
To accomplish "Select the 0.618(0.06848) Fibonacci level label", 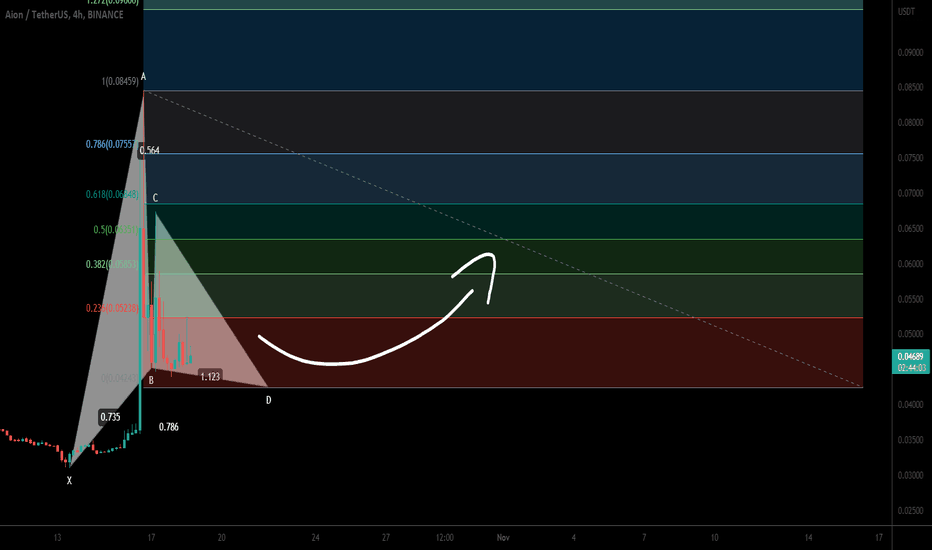I will 112,194.
